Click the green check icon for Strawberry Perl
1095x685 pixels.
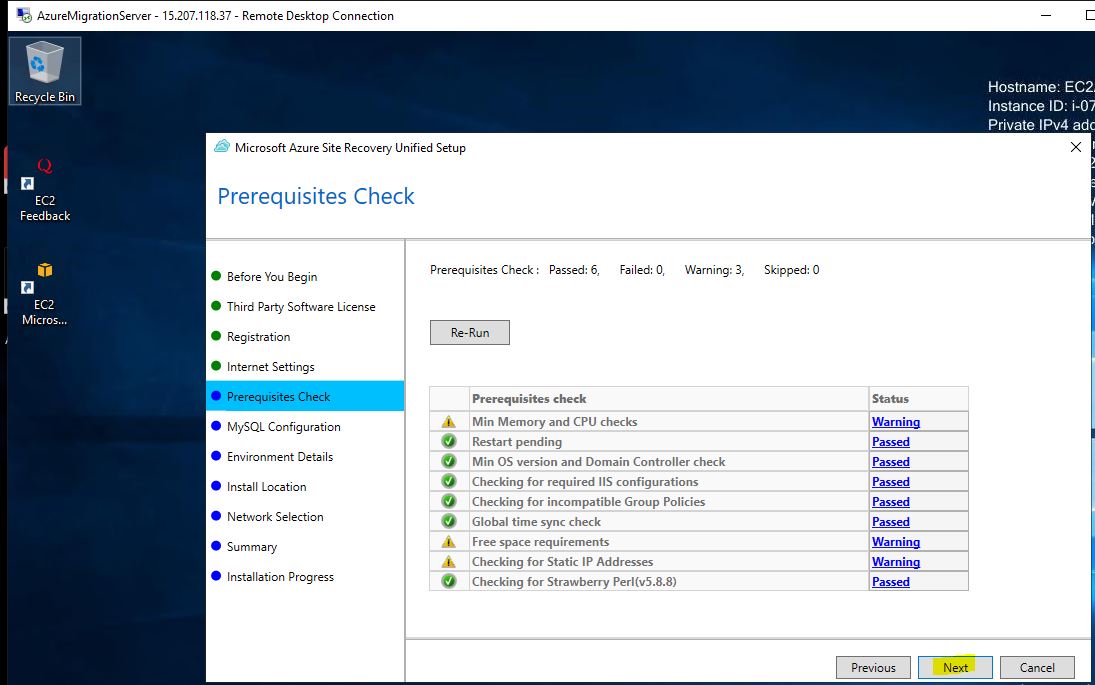coord(449,582)
